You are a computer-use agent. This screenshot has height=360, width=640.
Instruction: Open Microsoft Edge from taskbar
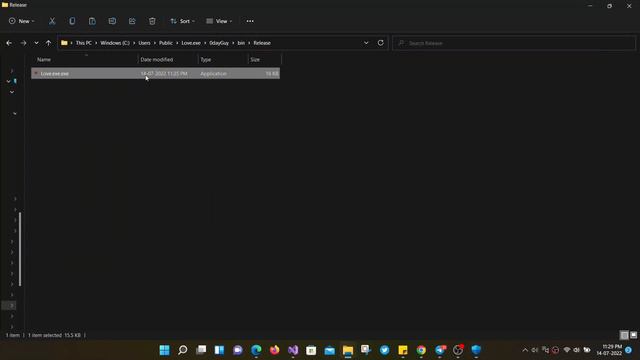click(256, 350)
